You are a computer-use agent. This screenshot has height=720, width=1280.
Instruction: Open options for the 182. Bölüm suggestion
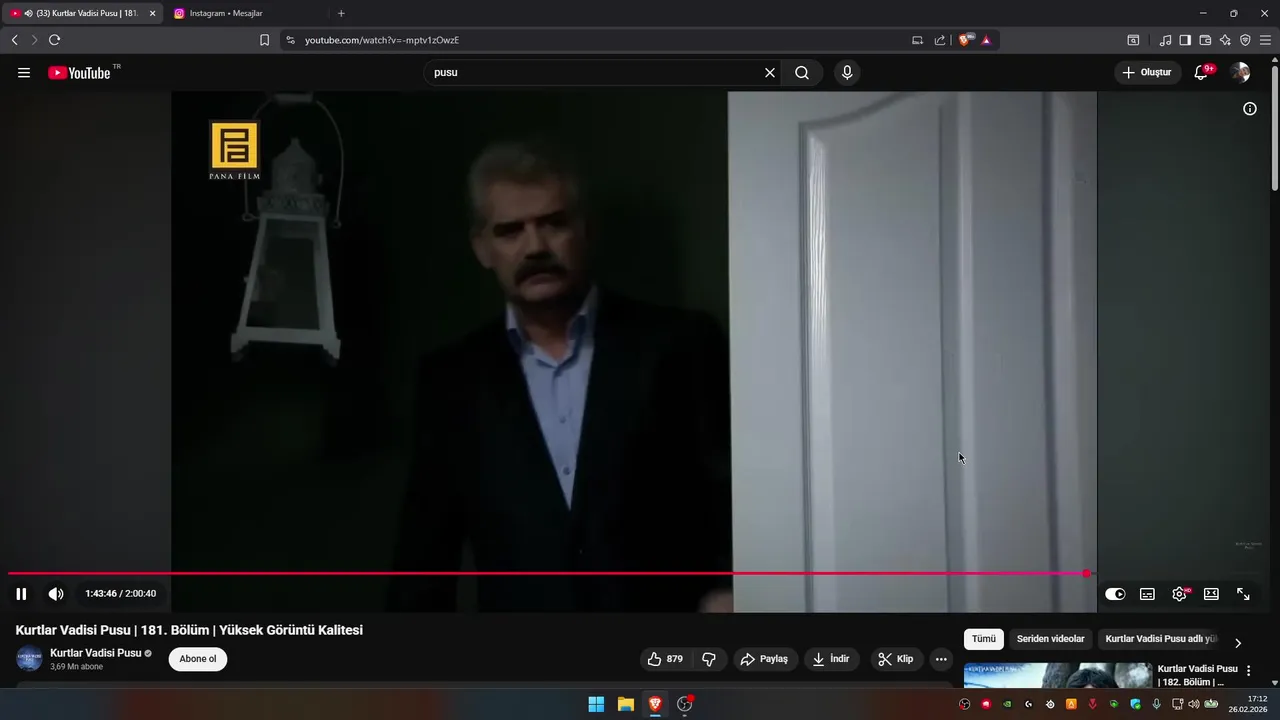(x=1248, y=671)
